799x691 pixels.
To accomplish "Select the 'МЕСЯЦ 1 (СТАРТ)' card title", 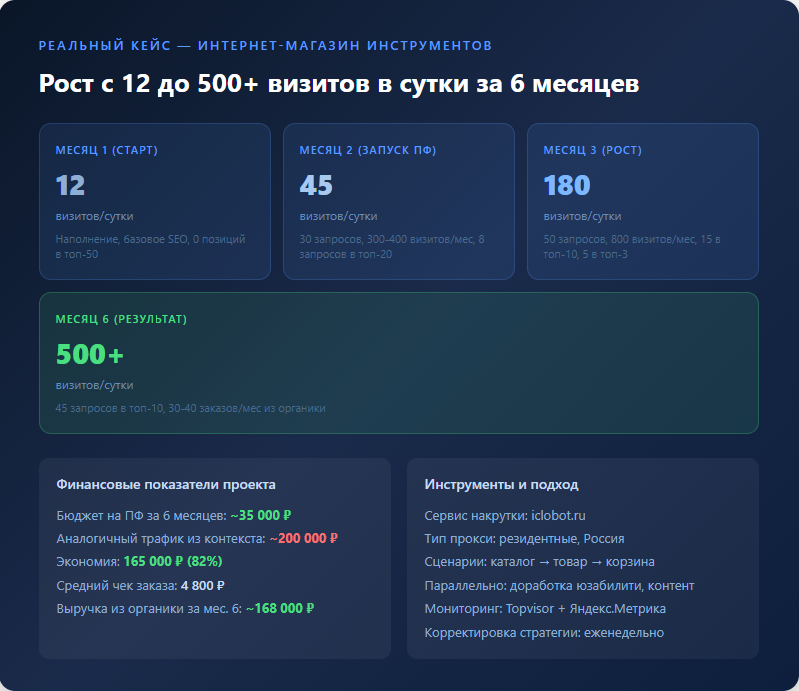I will [x=106, y=150].
